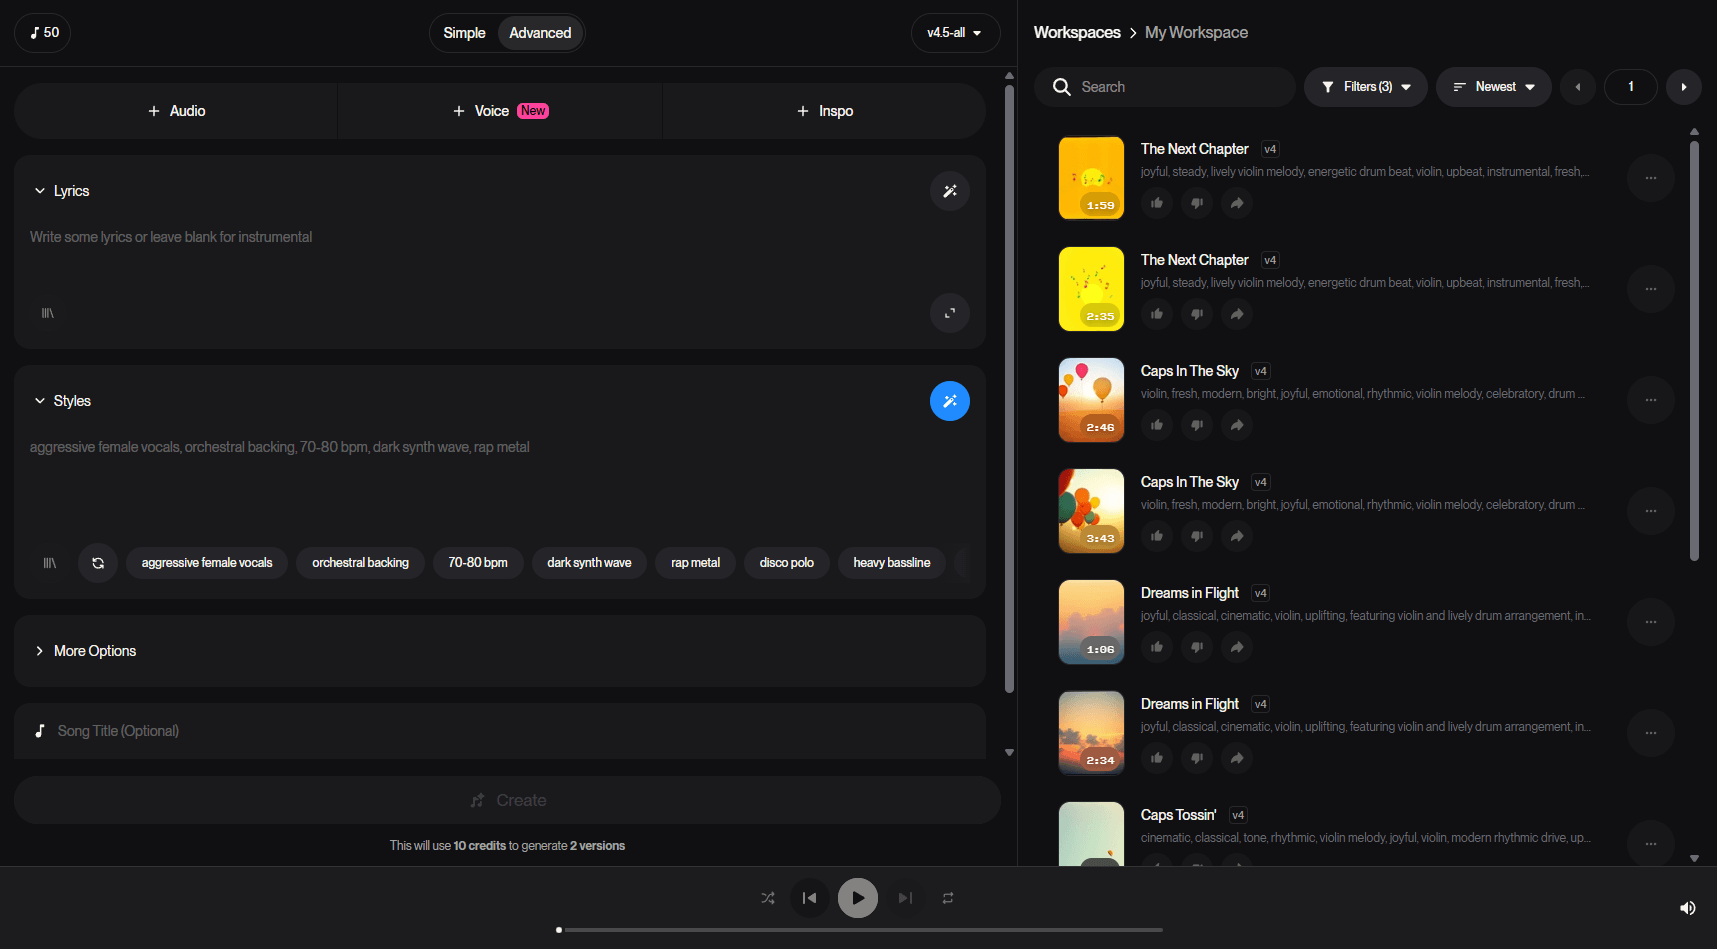Open the v4.5-all model selector

tap(954, 32)
